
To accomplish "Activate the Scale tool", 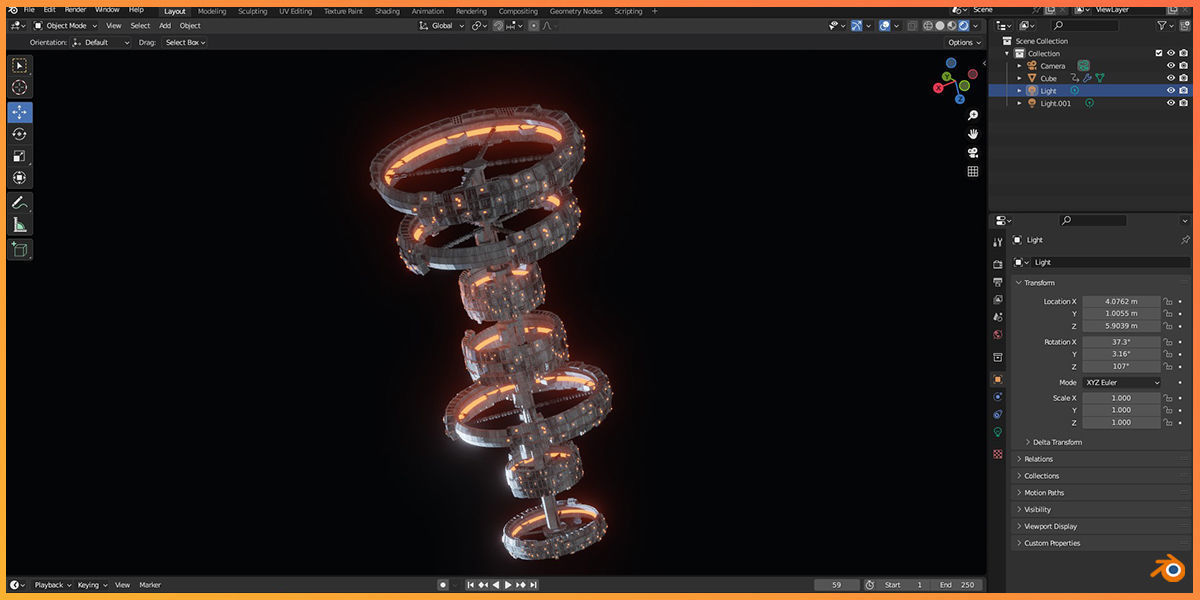I will [19, 156].
